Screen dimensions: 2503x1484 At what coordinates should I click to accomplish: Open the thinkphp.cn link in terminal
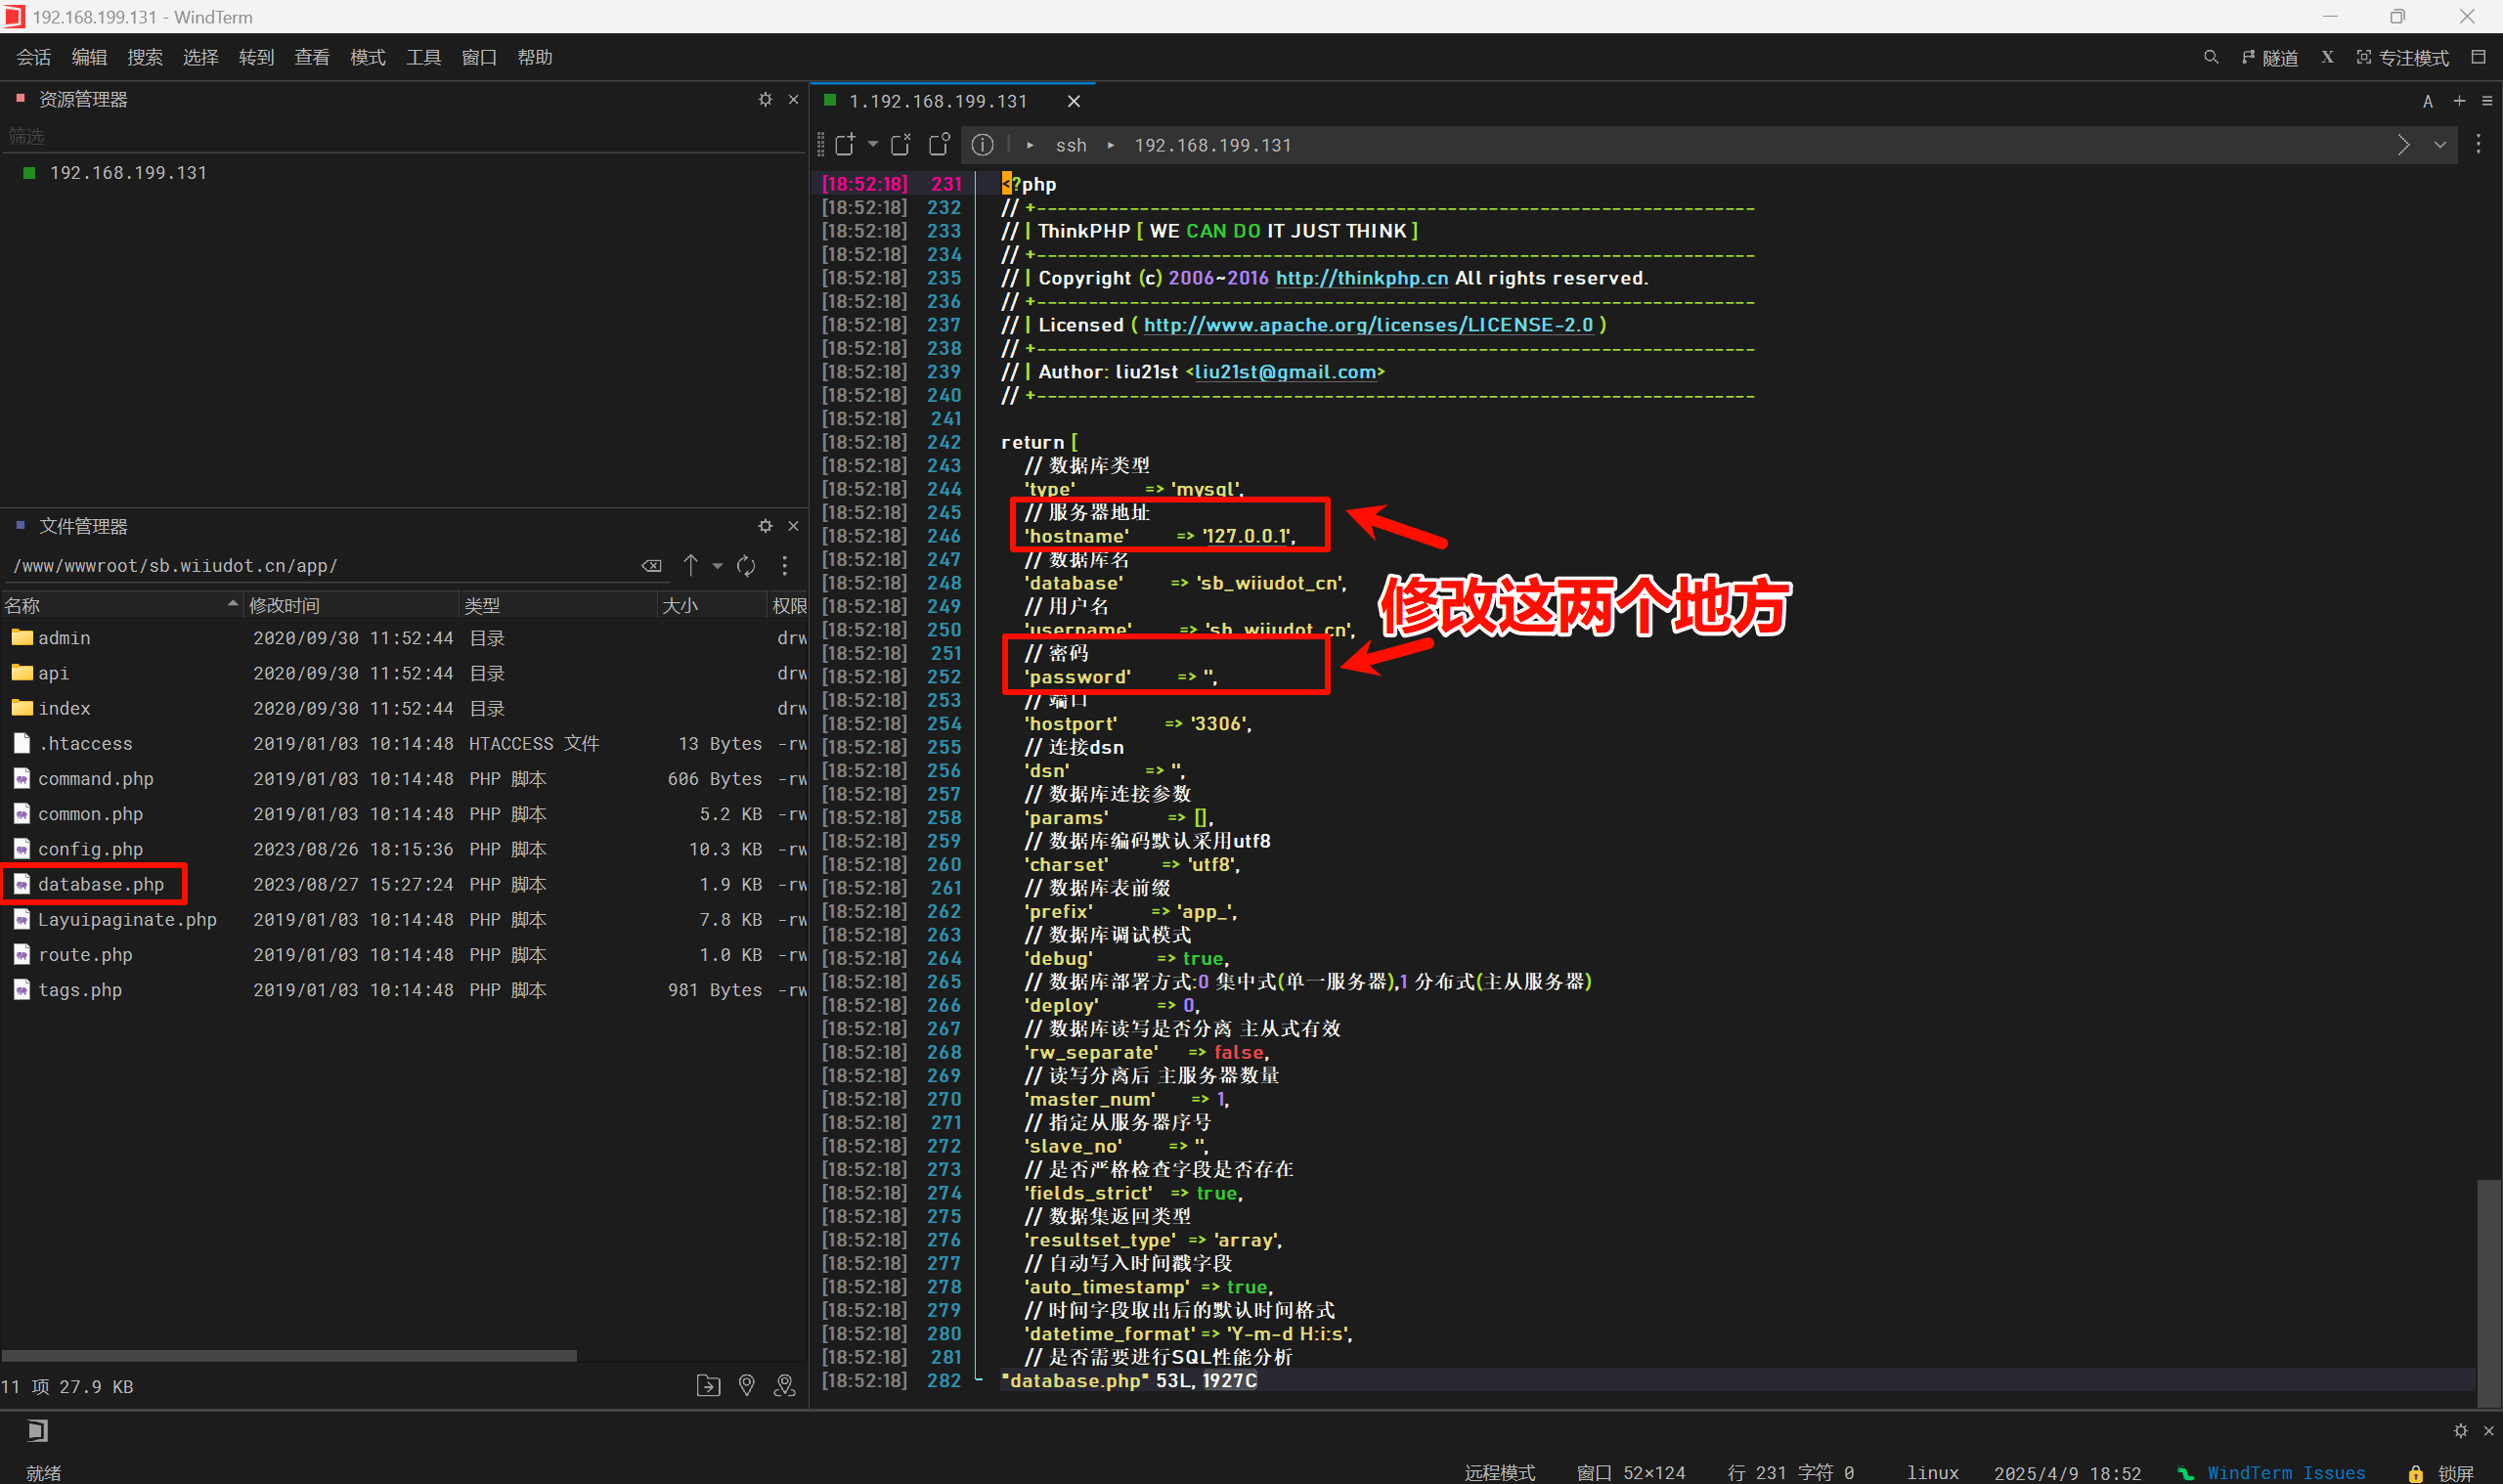click(x=1362, y=278)
